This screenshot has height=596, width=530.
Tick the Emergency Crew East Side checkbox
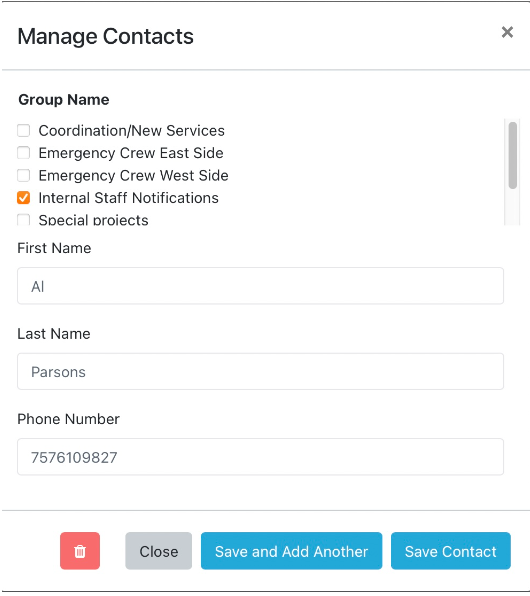[24, 153]
